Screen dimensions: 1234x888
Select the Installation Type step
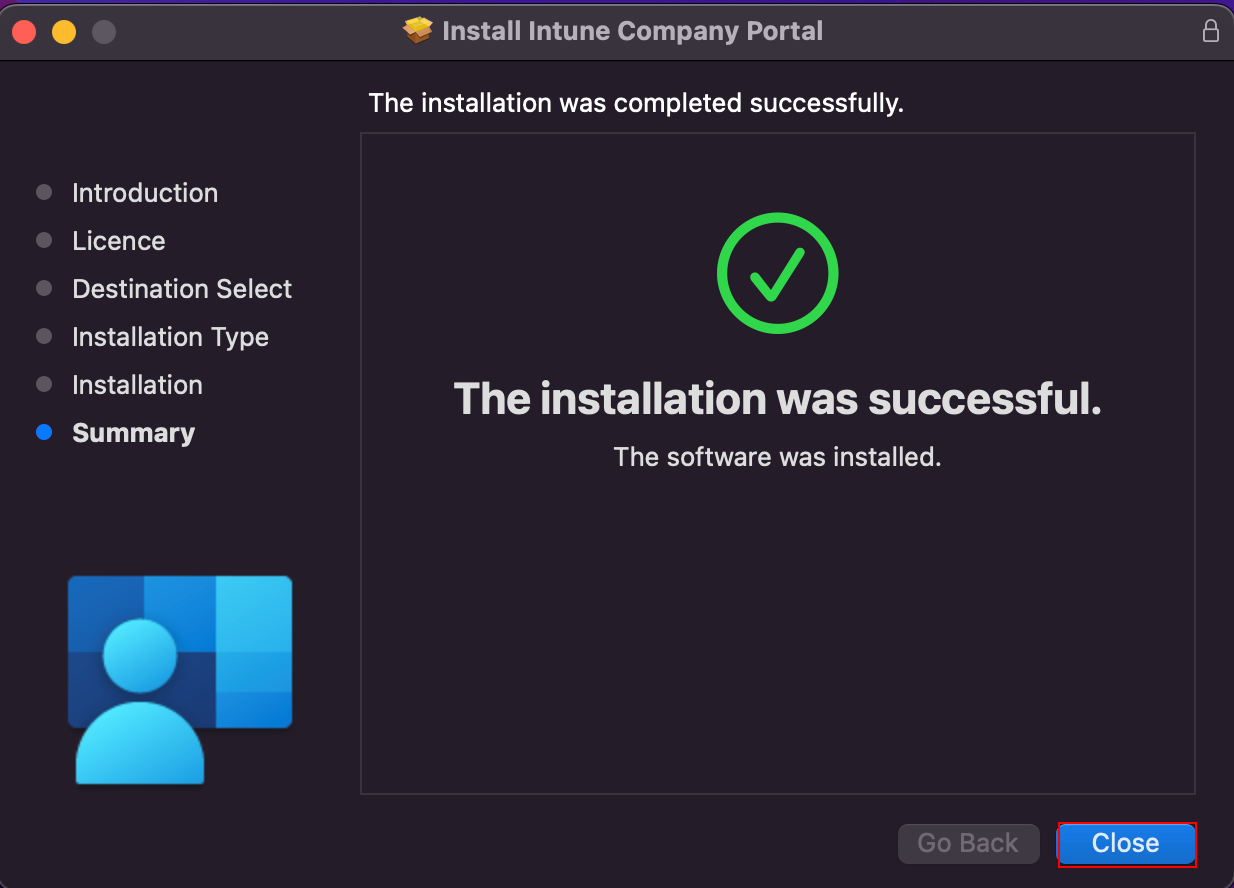point(170,337)
